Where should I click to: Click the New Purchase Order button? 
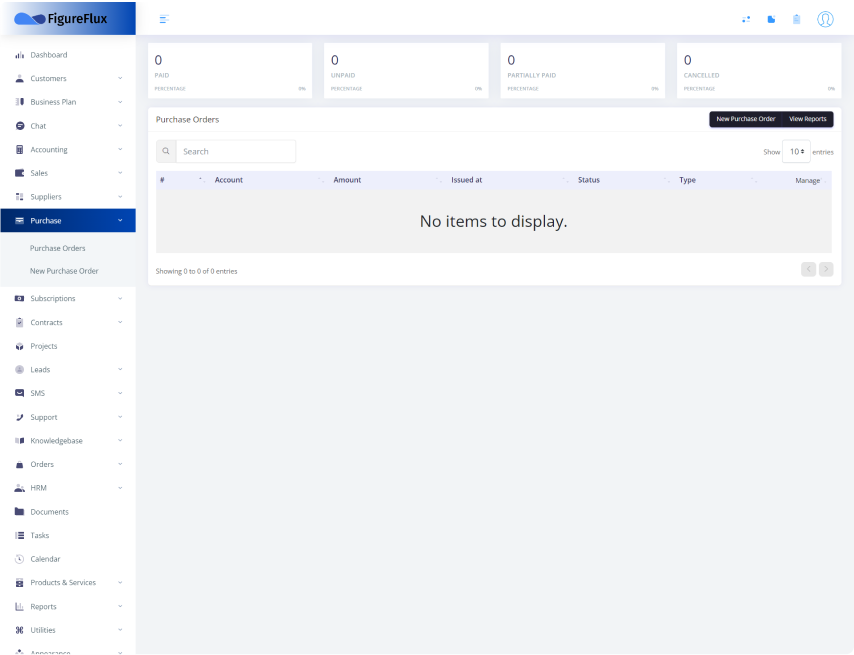[745, 119]
